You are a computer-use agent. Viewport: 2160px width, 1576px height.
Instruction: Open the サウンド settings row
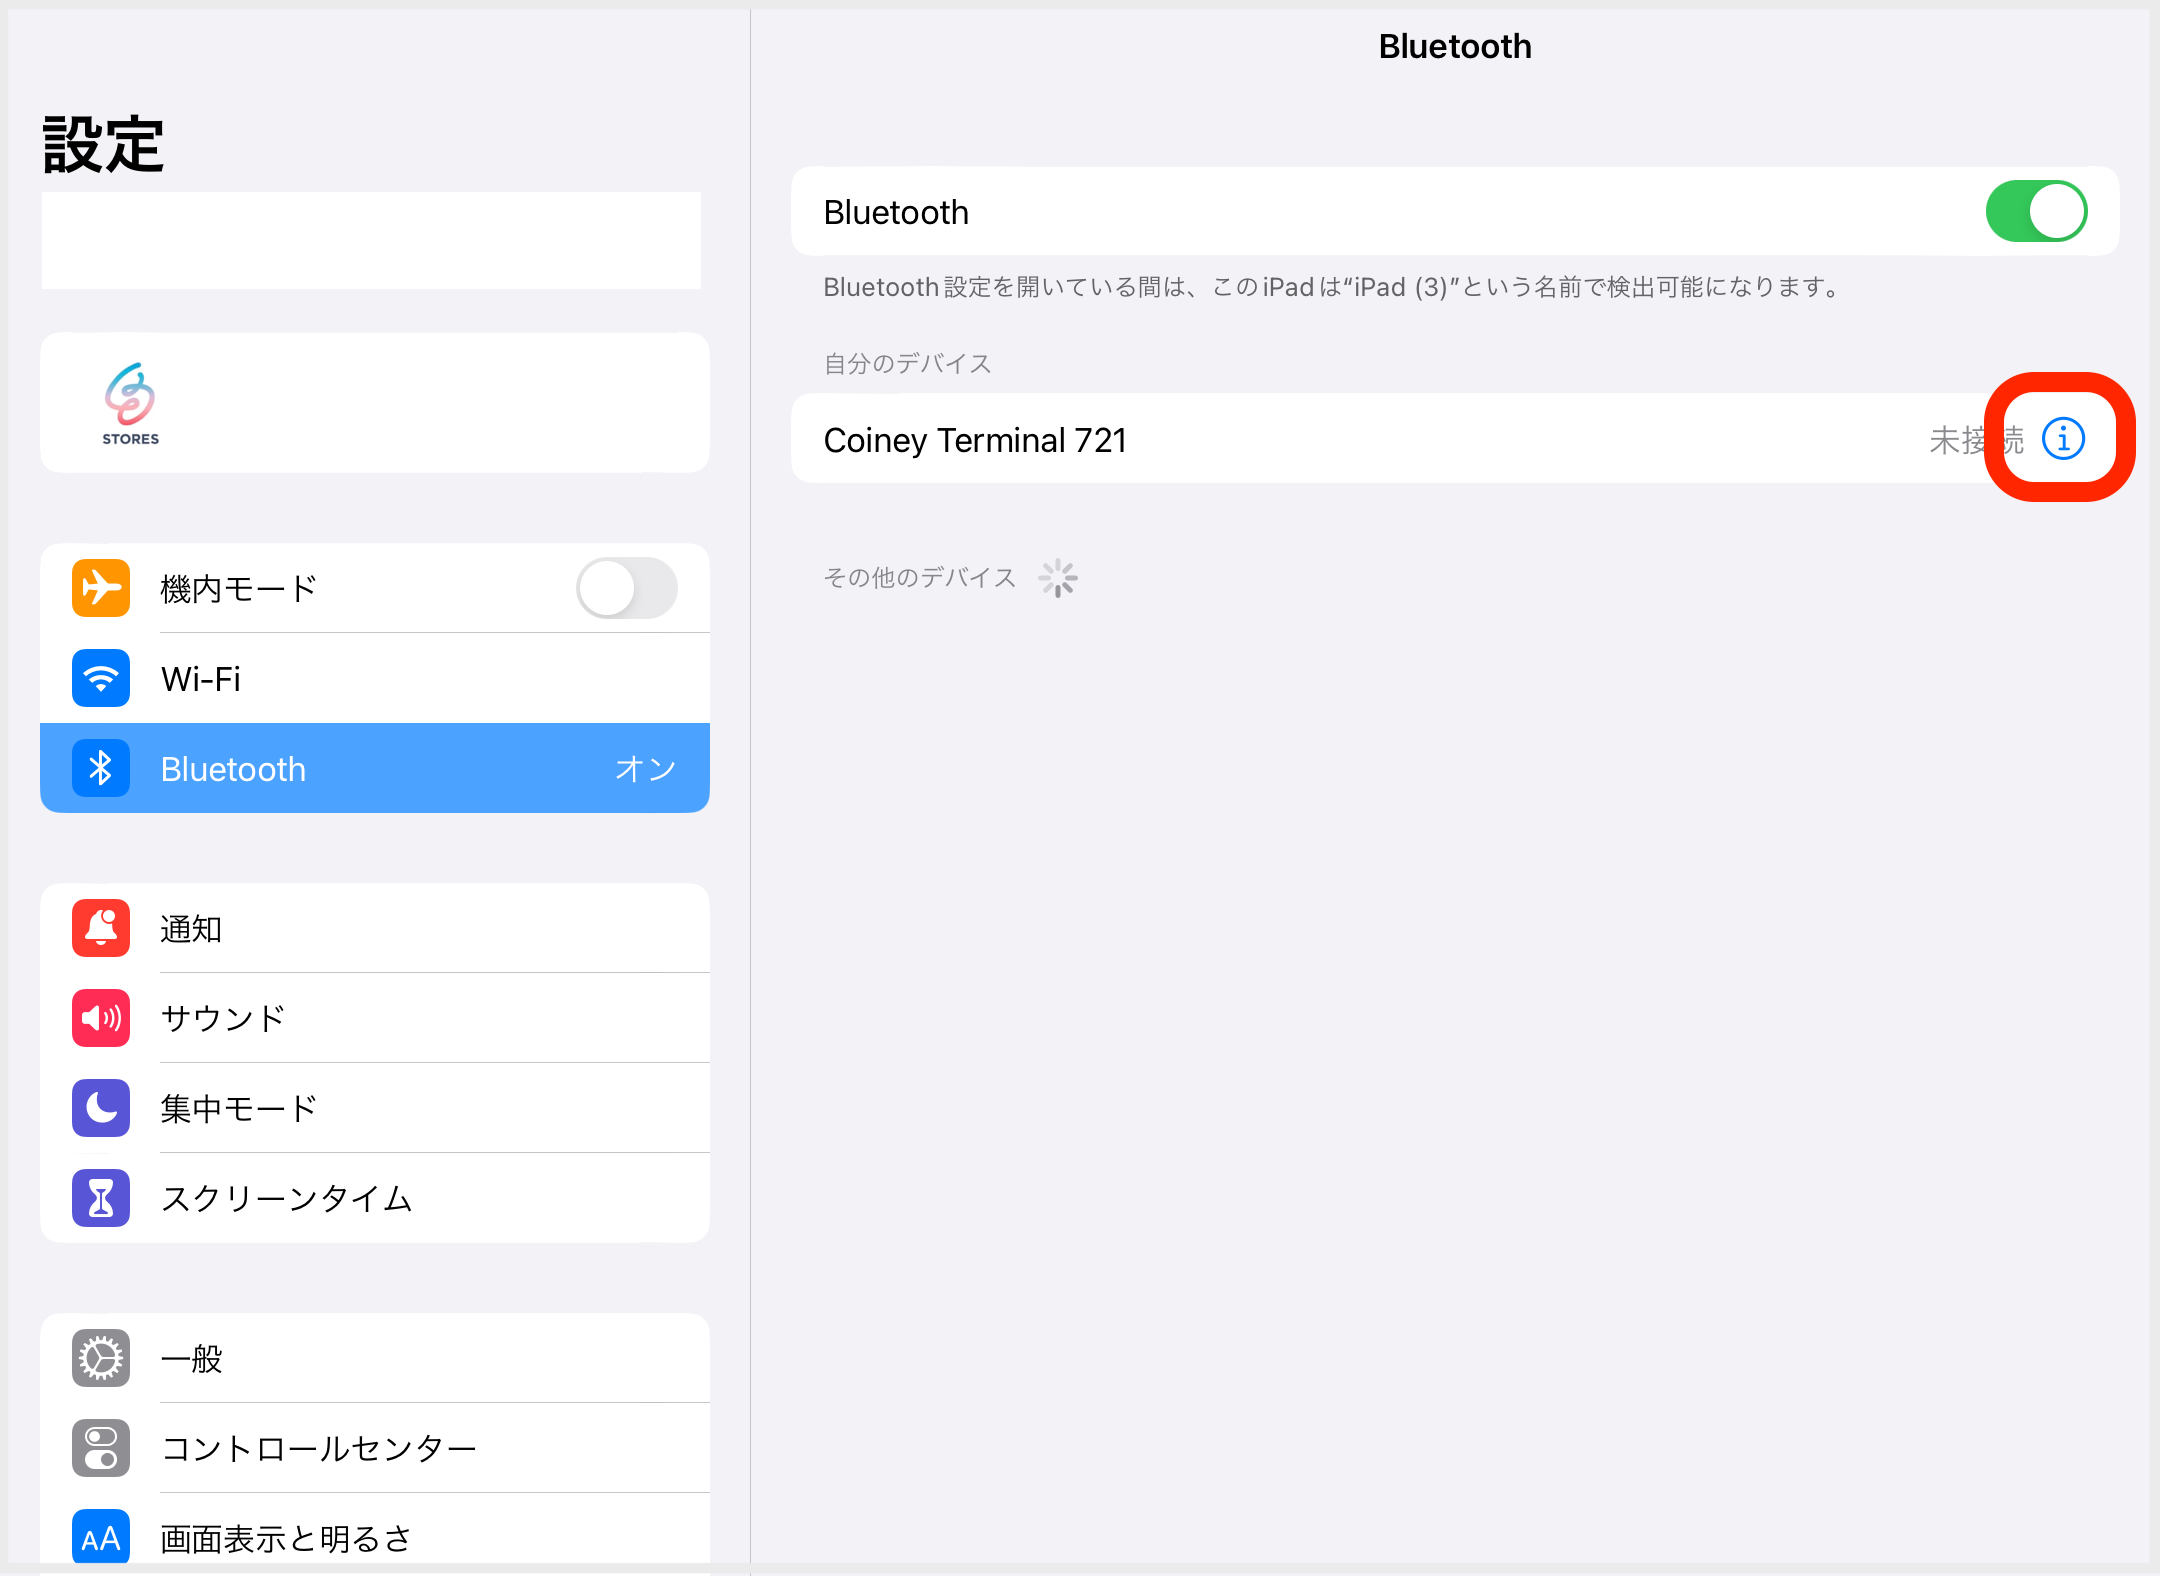(x=375, y=1018)
